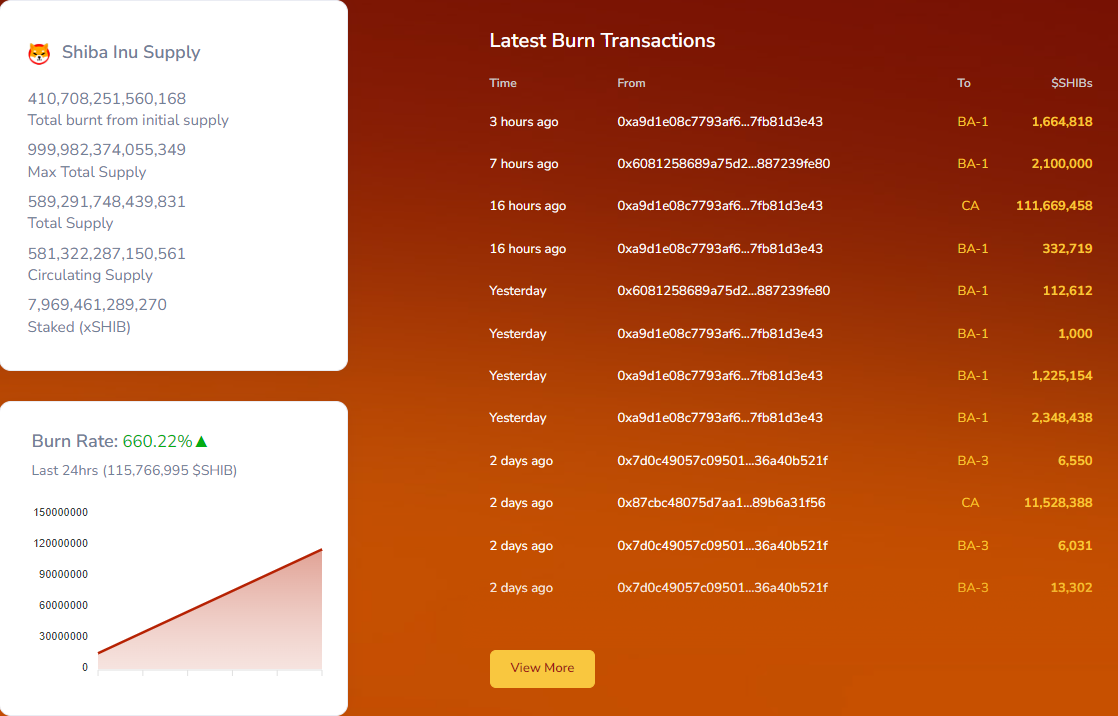Click the Shiba Inu logo icon
The width and height of the screenshot is (1118, 716).
pyautogui.click(x=39, y=53)
